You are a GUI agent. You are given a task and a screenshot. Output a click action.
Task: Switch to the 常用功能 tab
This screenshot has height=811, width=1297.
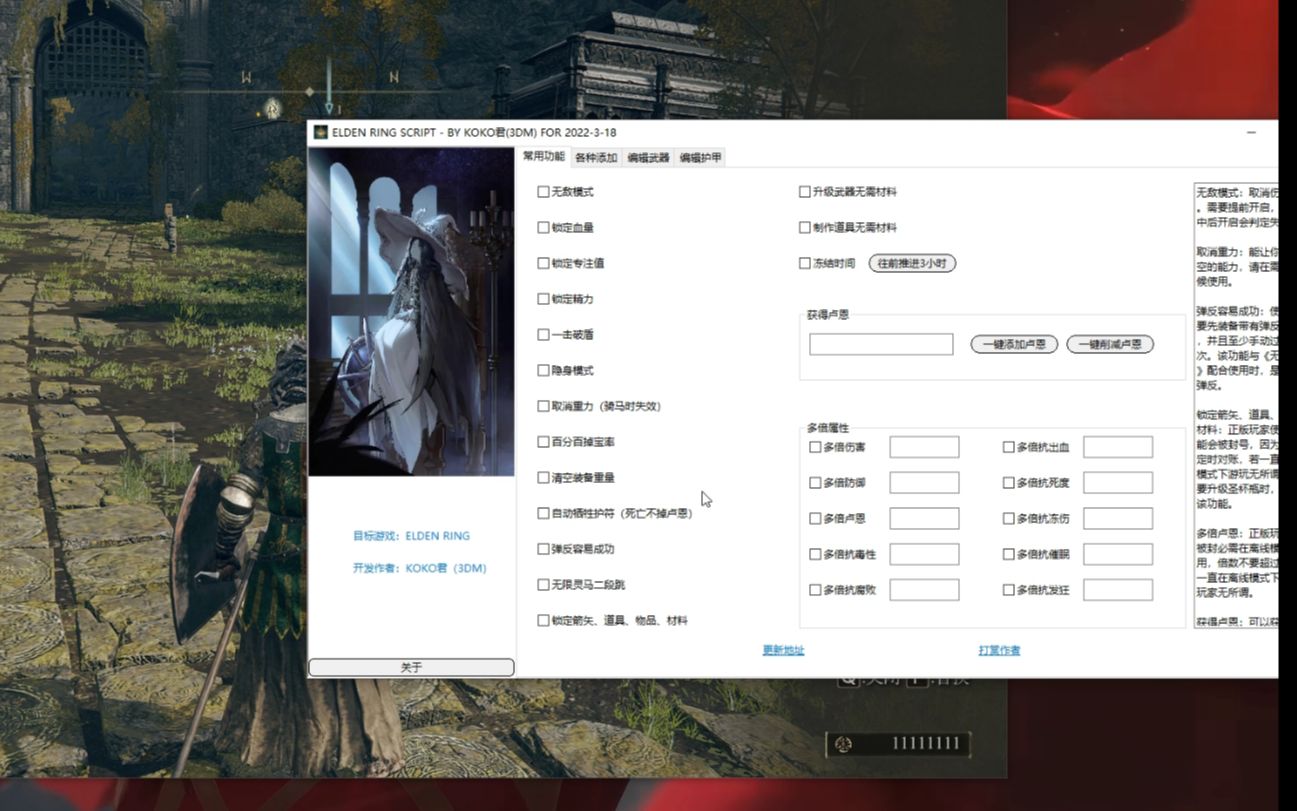544,157
